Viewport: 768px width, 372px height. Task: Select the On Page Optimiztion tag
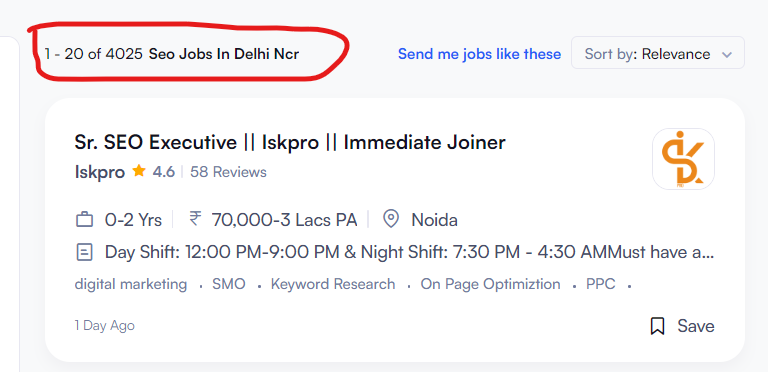[x=490, y=284]
